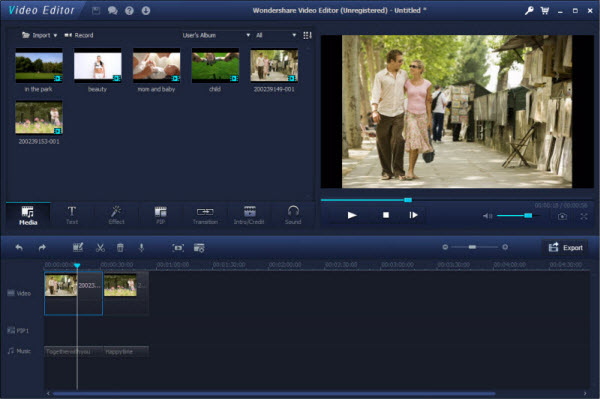Click the Export button
This screenshot has height=399, width=600.
566,248
